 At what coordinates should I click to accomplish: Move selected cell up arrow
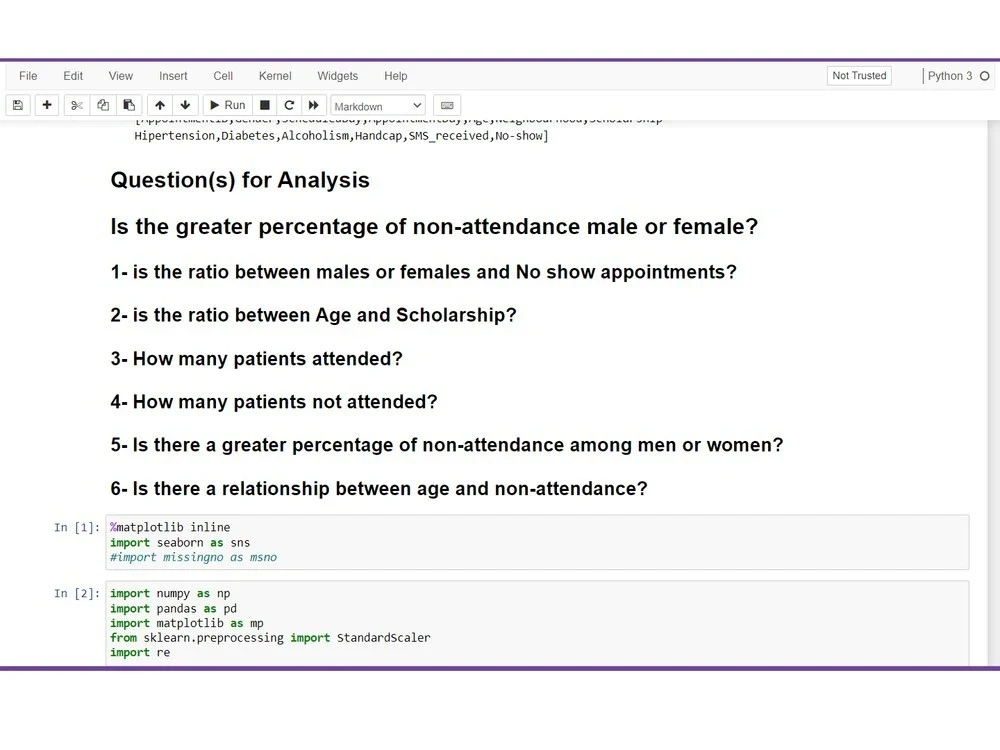click(159, 105)
